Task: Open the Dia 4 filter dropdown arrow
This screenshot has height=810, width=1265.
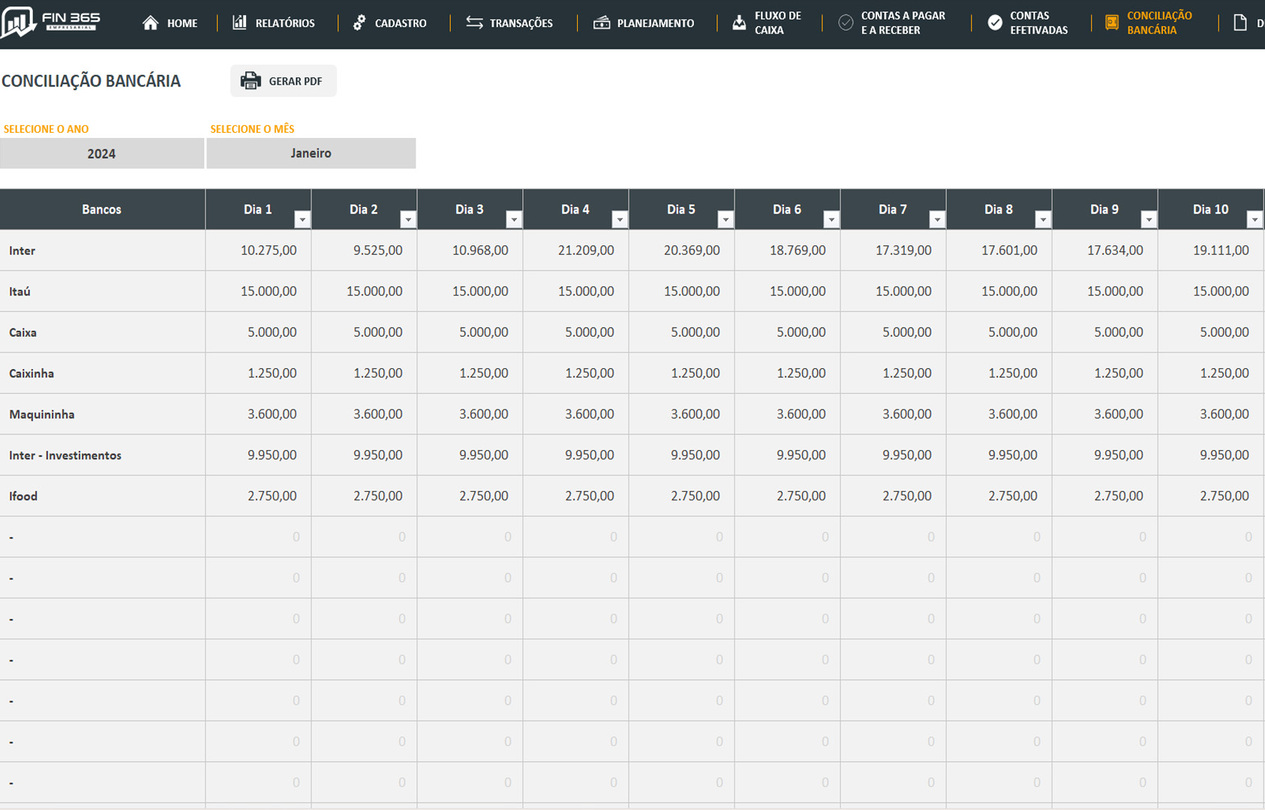Action: [620, 220]
